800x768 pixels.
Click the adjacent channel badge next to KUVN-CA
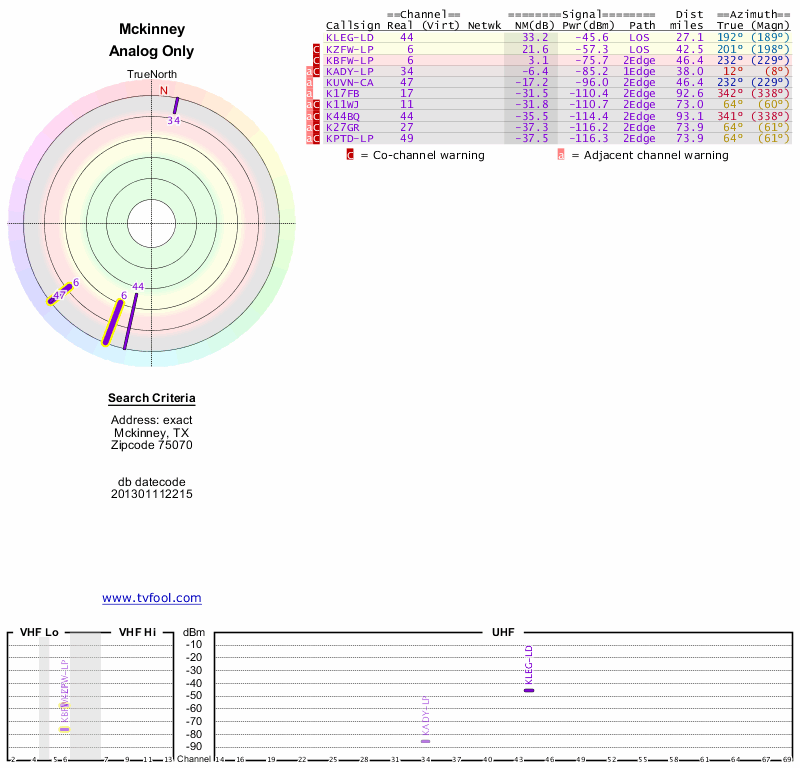click(309, 82)
